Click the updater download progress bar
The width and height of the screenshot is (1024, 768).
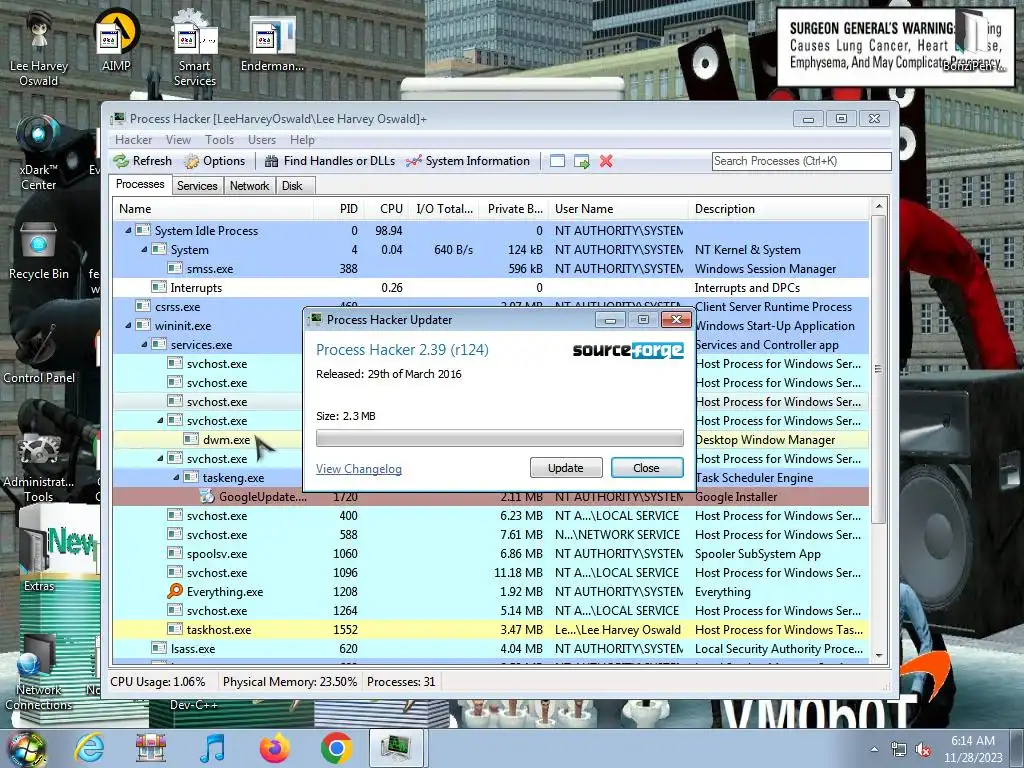click(x=500, y=438)
